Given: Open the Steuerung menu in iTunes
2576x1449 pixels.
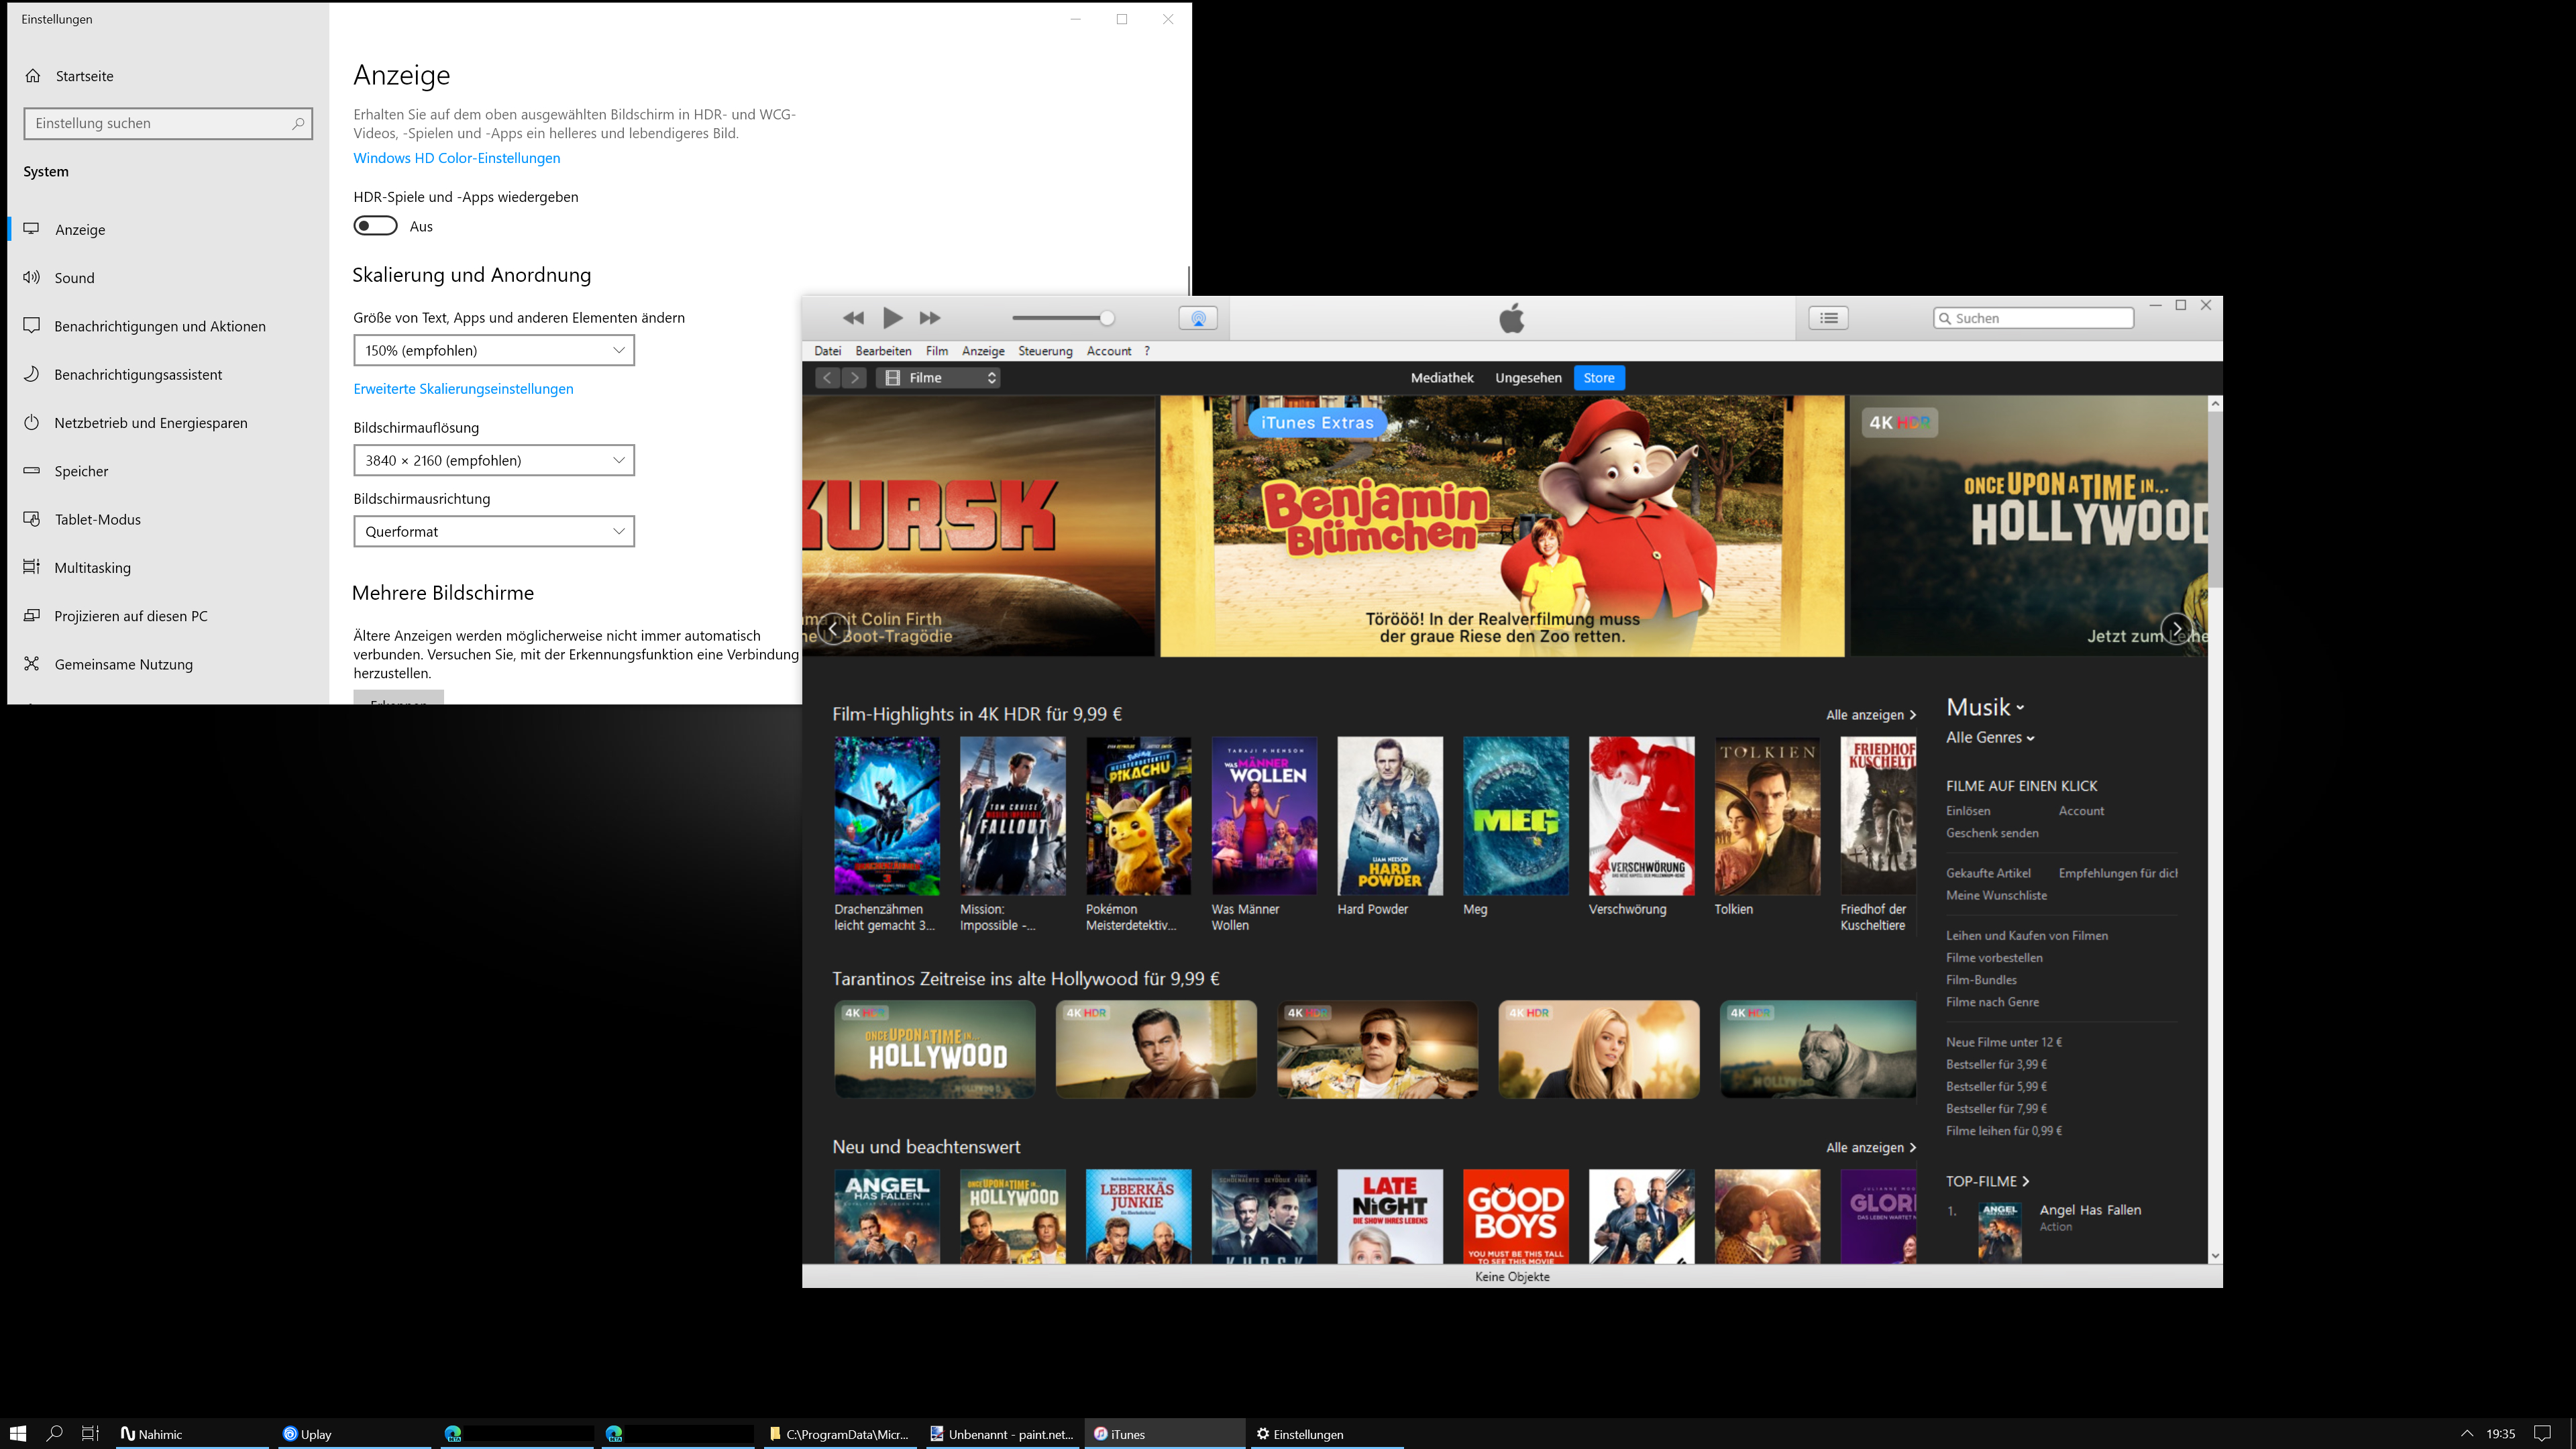Looking at the screenshot, I should tap(1045, 351).
